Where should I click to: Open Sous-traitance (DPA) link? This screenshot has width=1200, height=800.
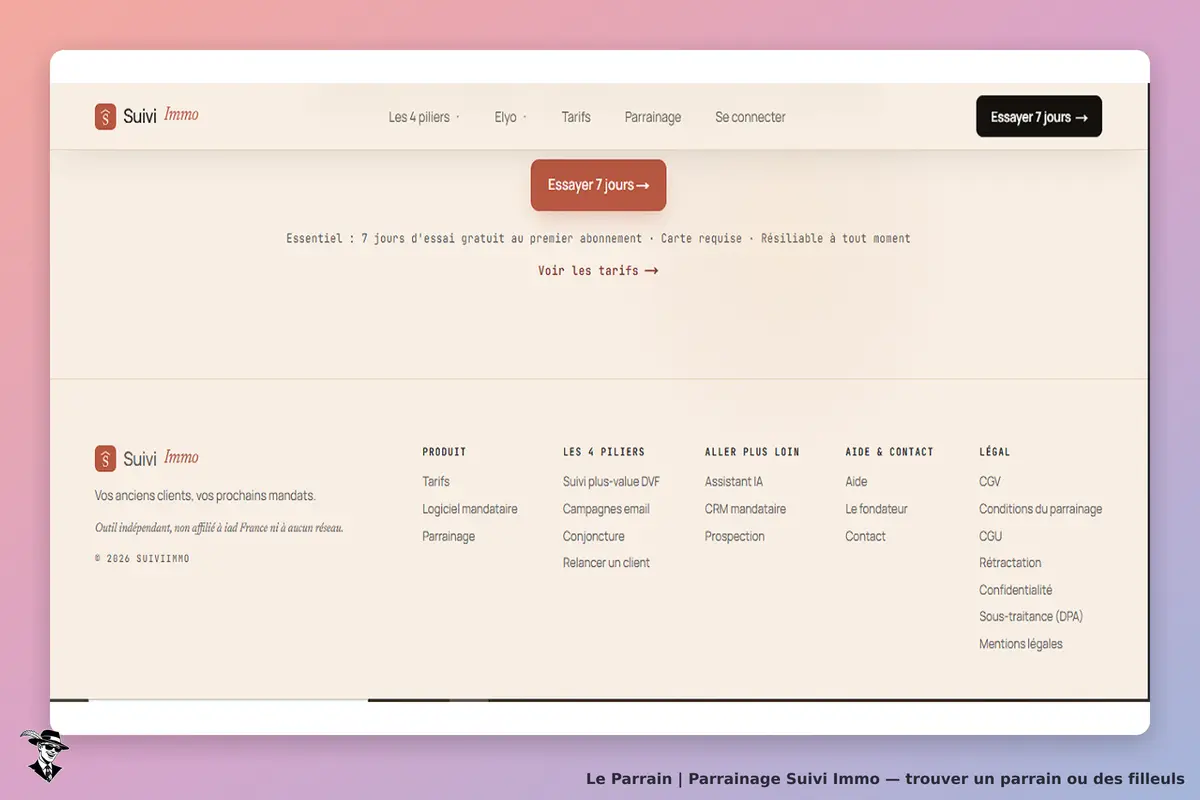(x=1031, y=617)
